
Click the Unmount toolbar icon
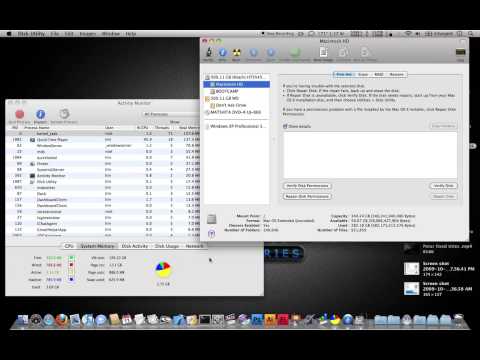coord(254,52)
